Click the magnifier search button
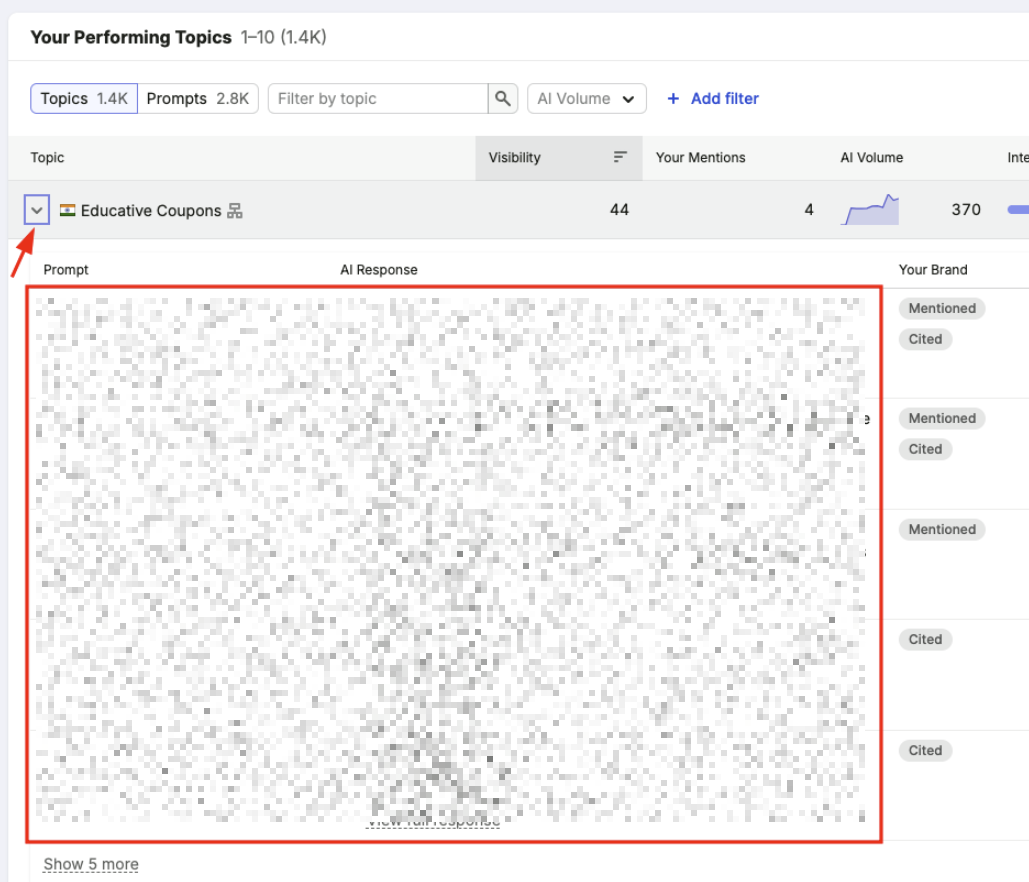 (x=503, y=98)
